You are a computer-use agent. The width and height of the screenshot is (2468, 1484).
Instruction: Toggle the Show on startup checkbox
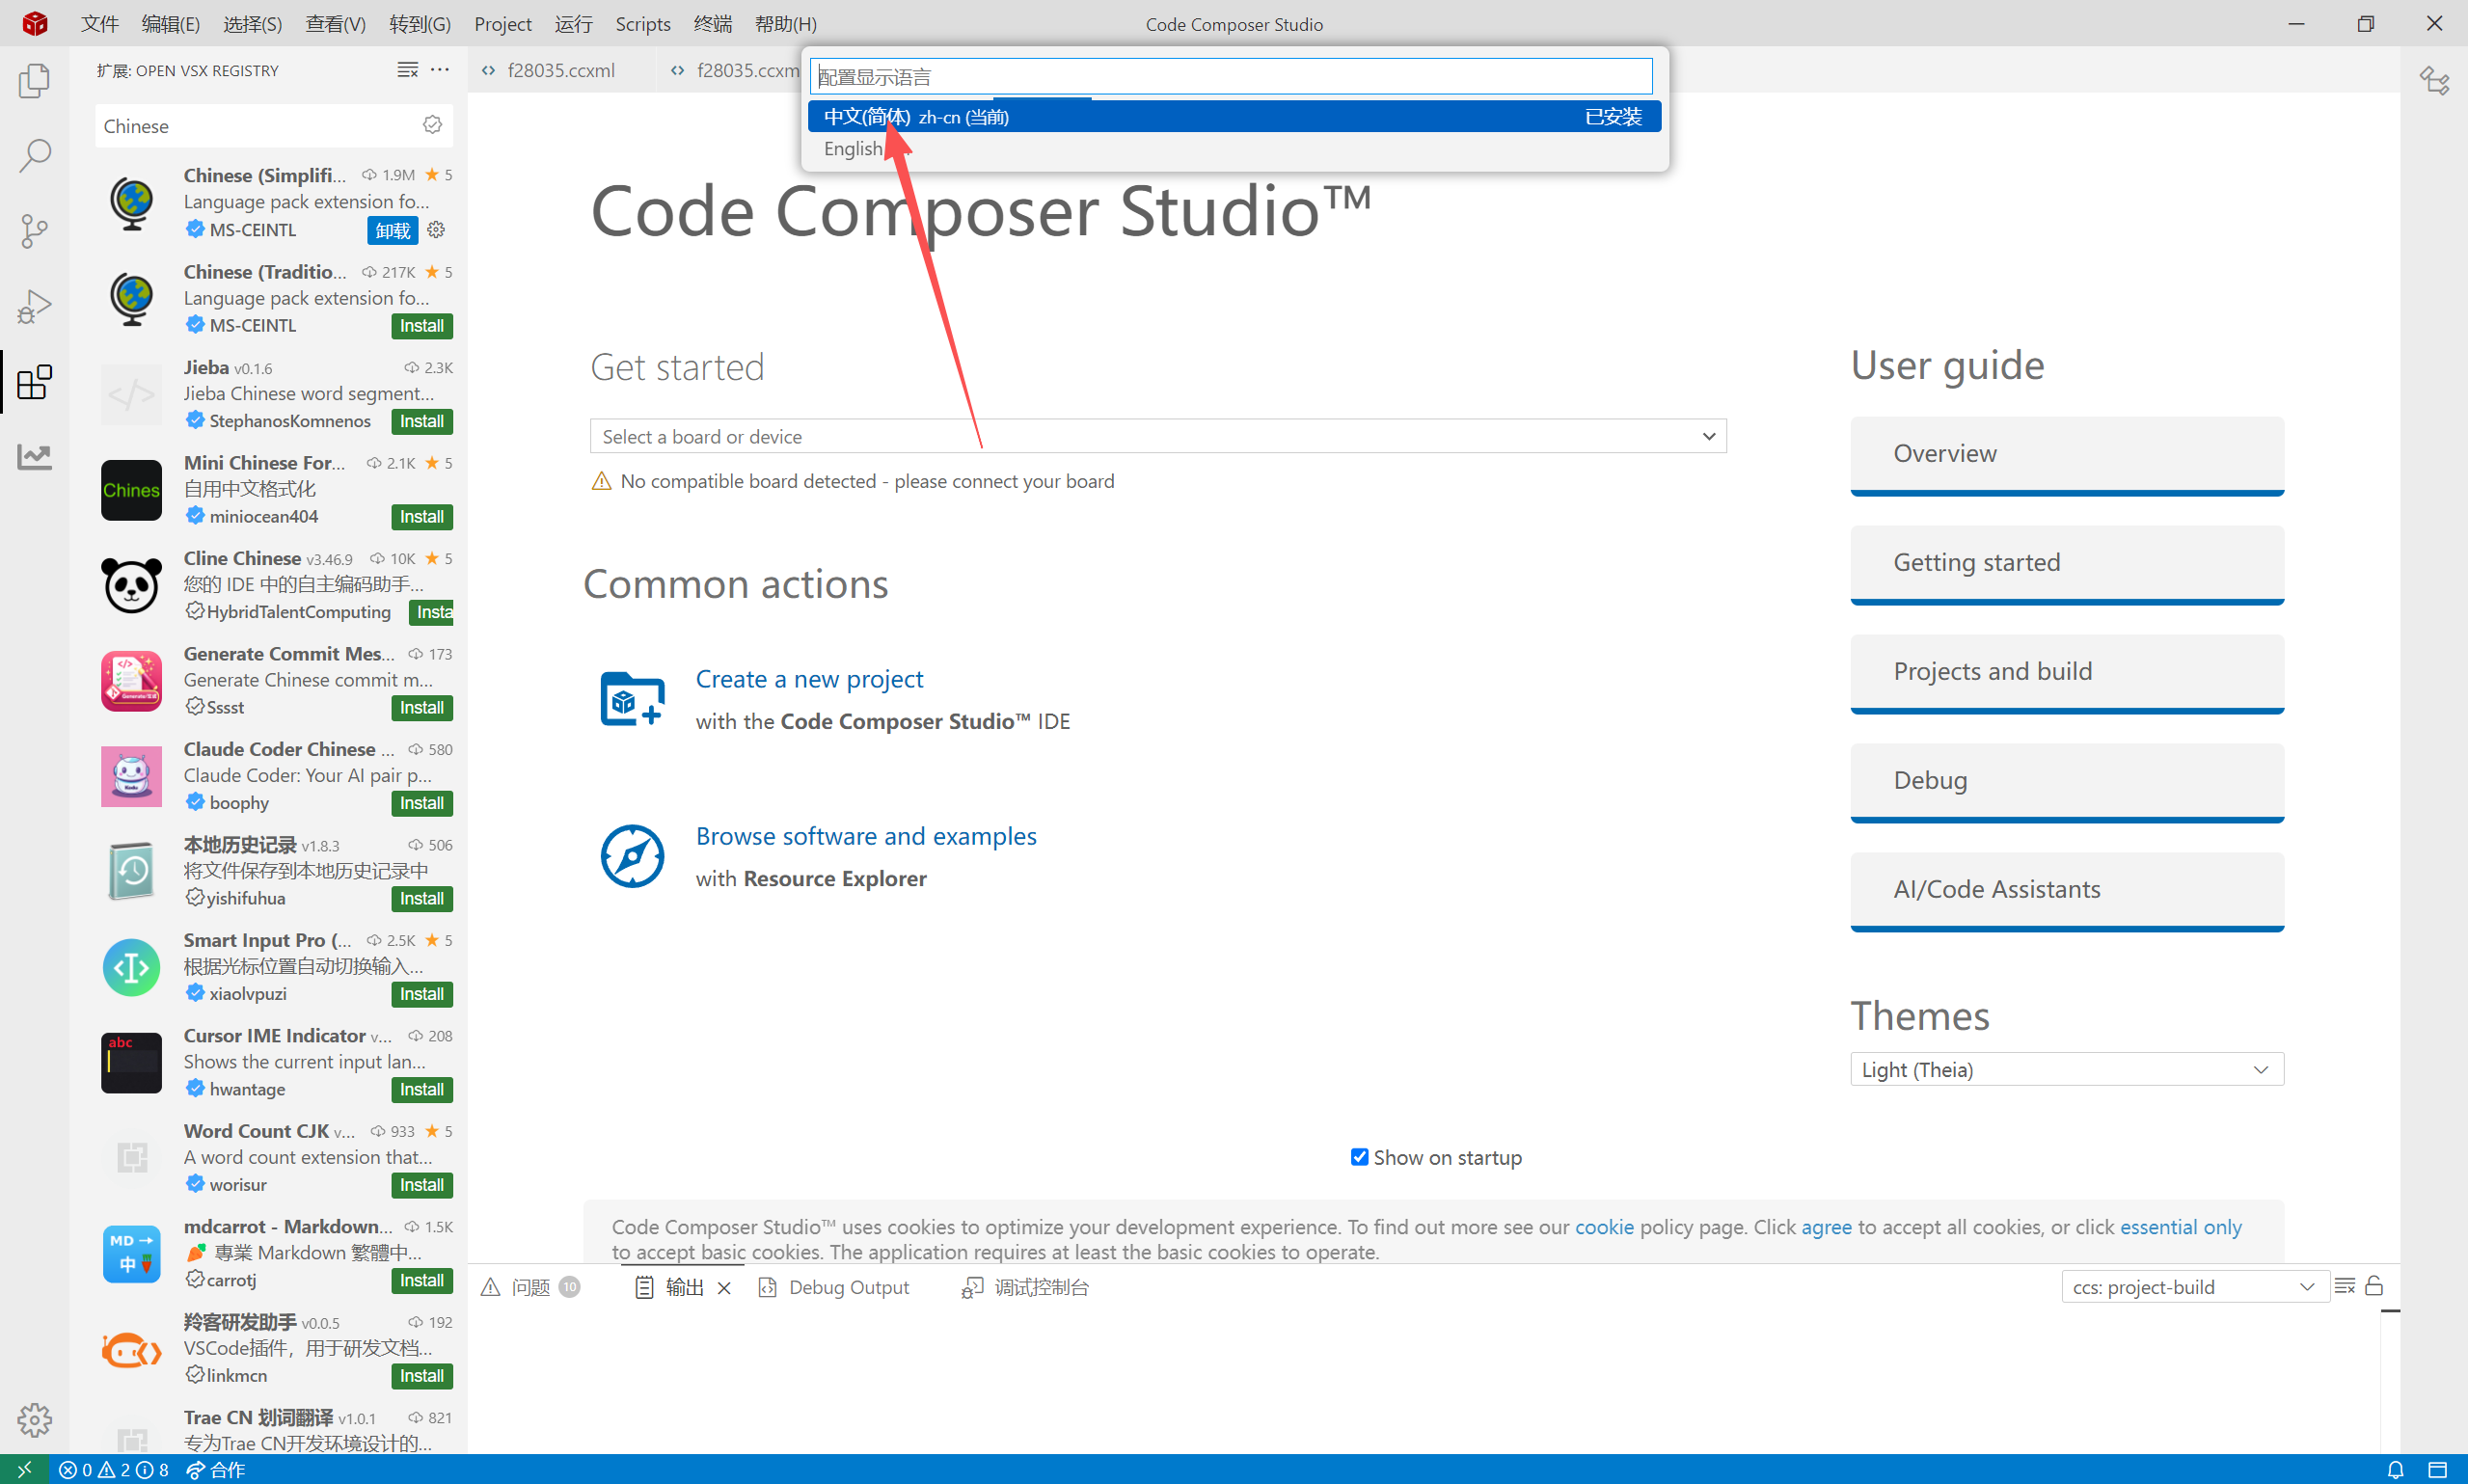tap(1359, 1157)
